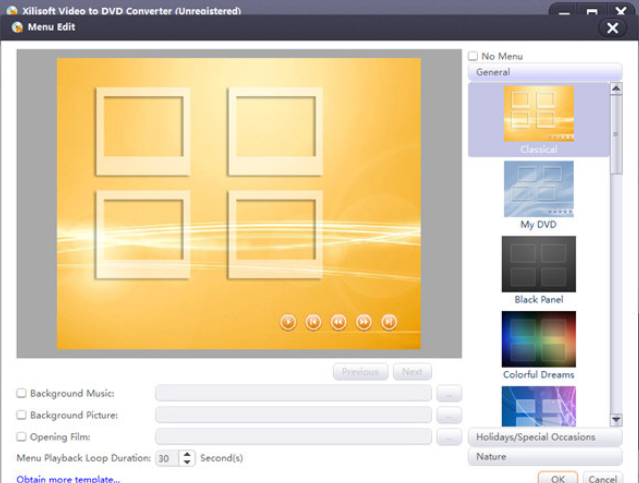
Task: Expand the General template category
Action: point(545,72)
